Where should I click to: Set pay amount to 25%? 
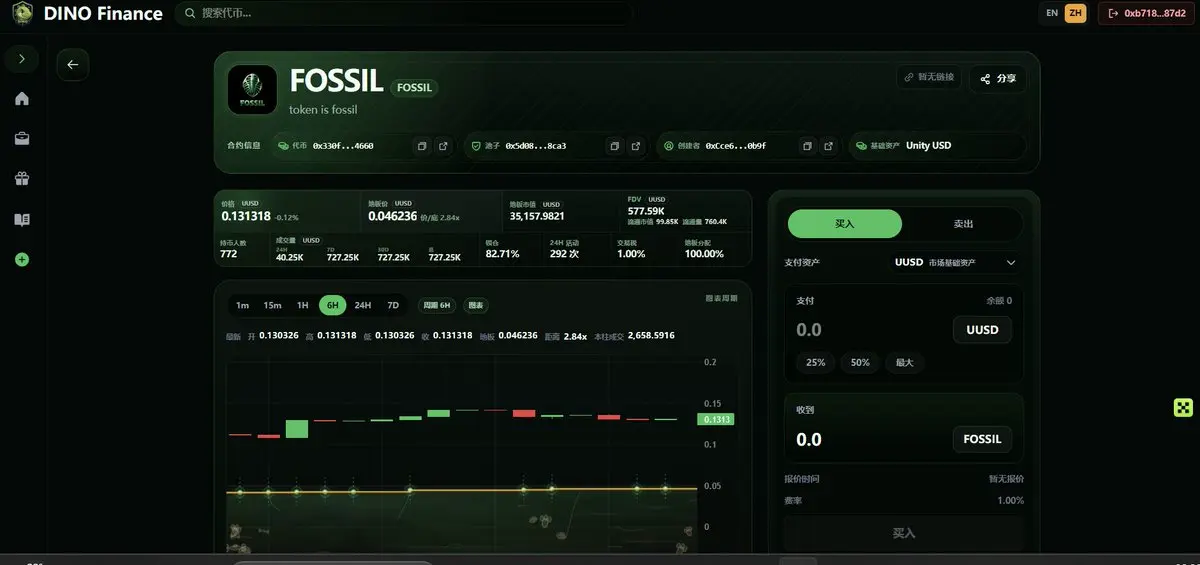815,362
